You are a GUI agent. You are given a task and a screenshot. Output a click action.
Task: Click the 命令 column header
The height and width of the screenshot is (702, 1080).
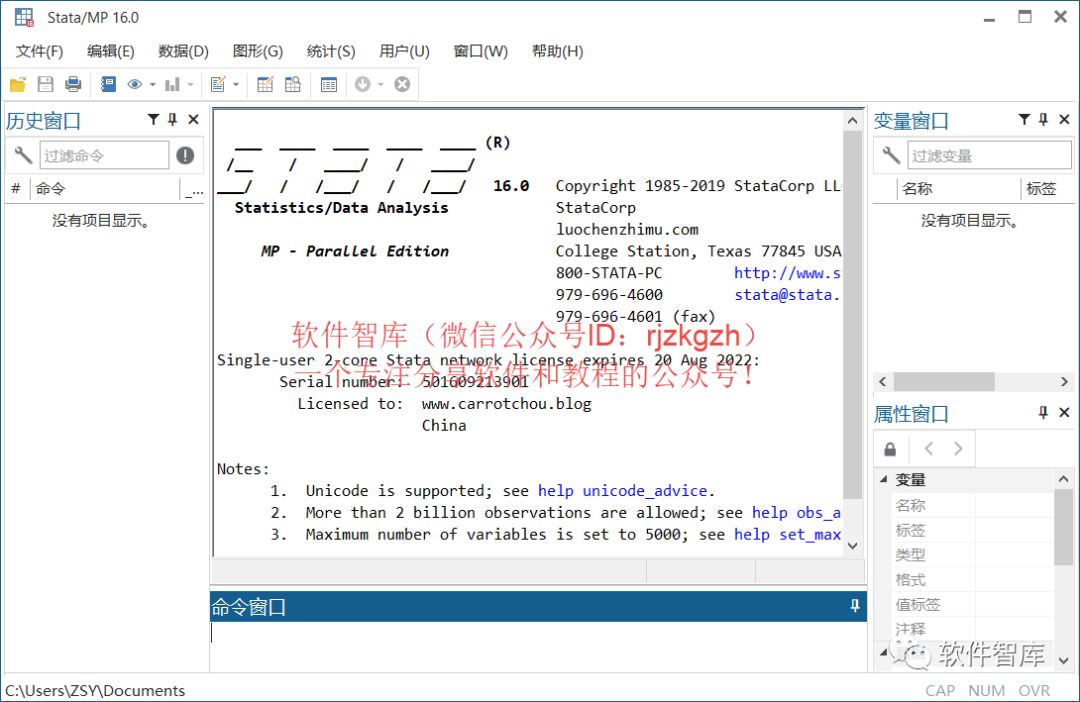pyautogui.click(x=105, y=188)
